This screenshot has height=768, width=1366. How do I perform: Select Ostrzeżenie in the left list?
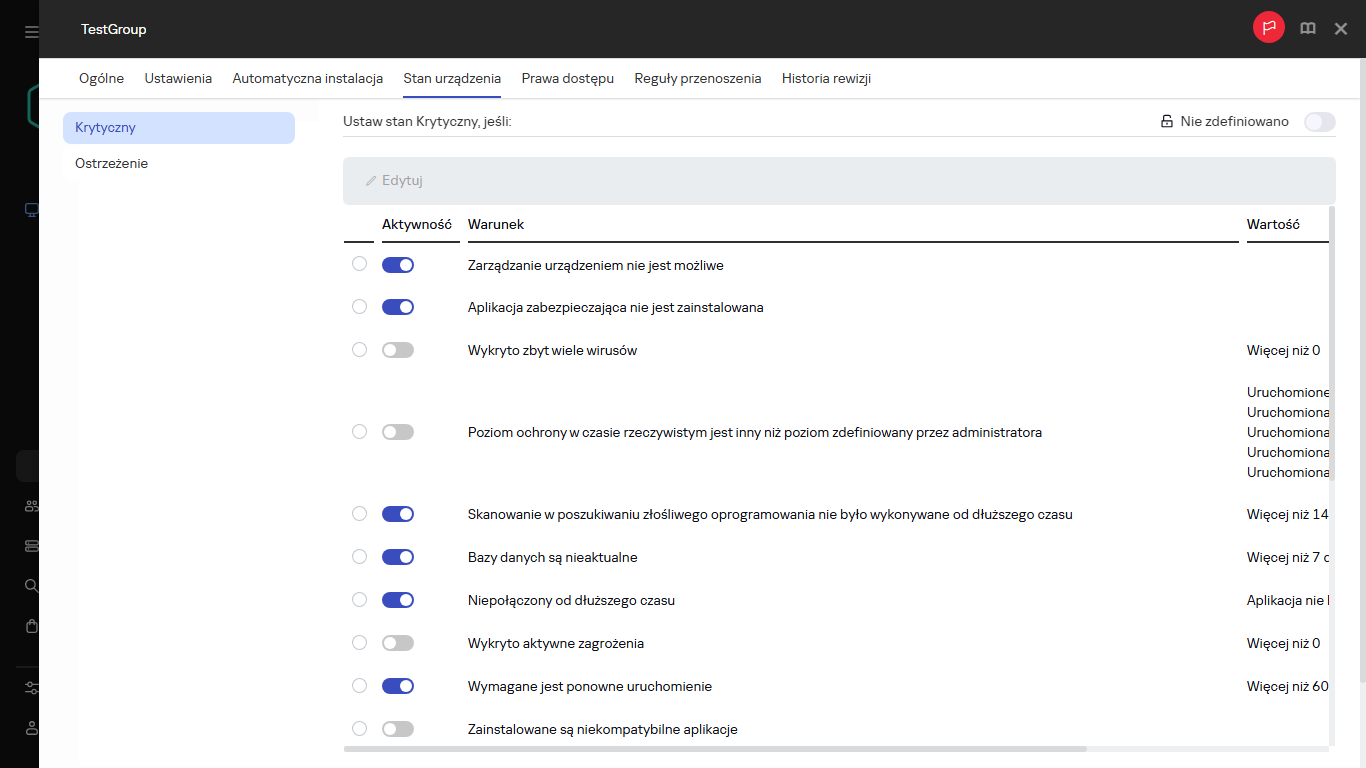pyautogui.click(x=112, y=163)
